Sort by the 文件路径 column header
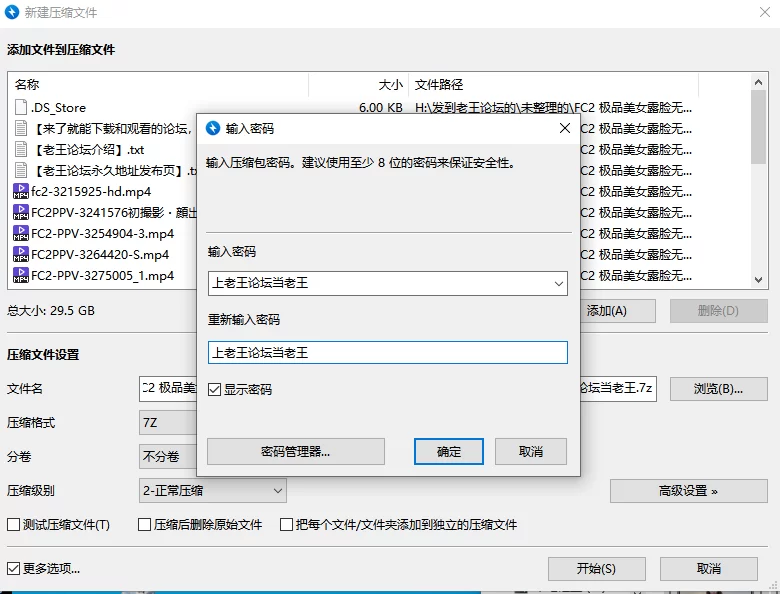This screenshot has height=594, width=780. click(553, 85)
